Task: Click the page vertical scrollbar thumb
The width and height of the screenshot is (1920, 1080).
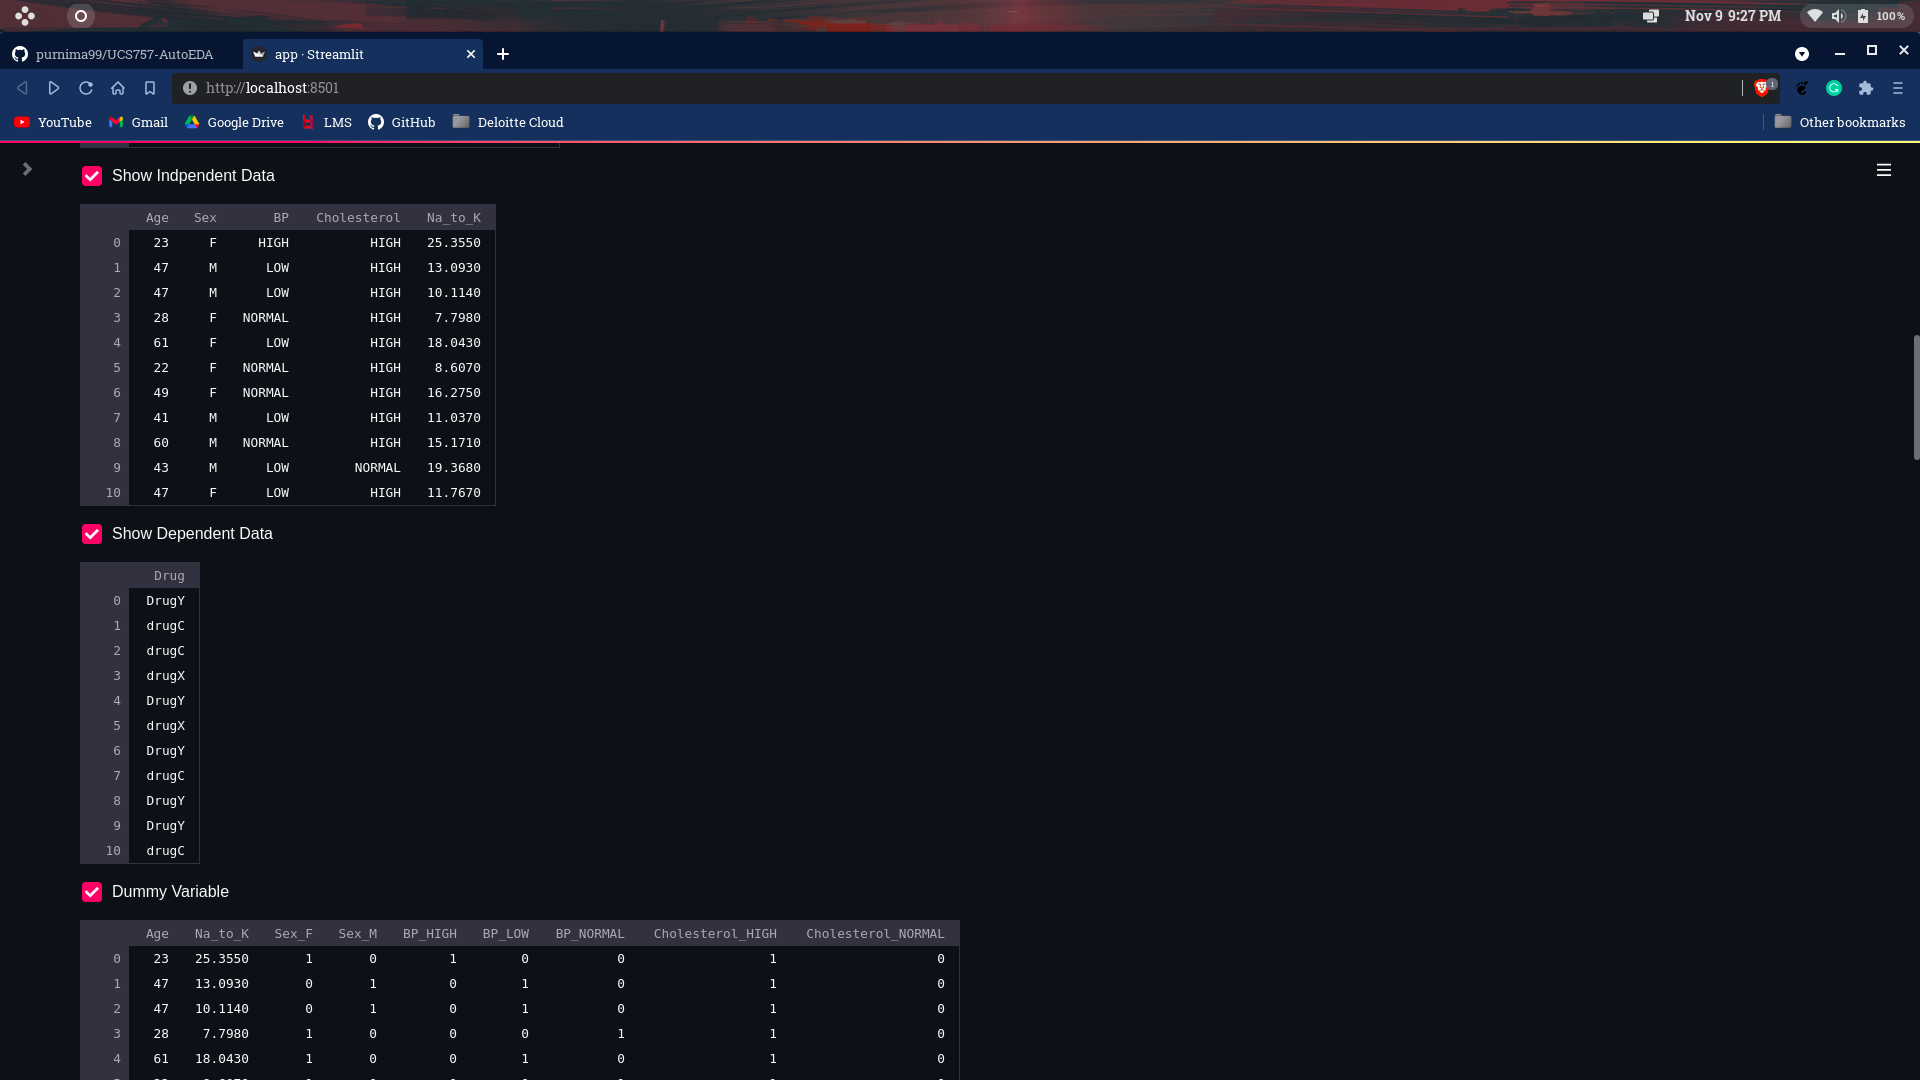Action: (1915, 397)
